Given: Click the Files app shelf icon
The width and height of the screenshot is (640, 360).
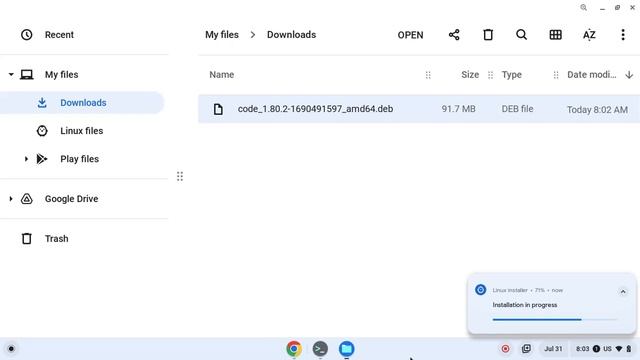Looking at the screenshot, I should [x=346, y=349].
